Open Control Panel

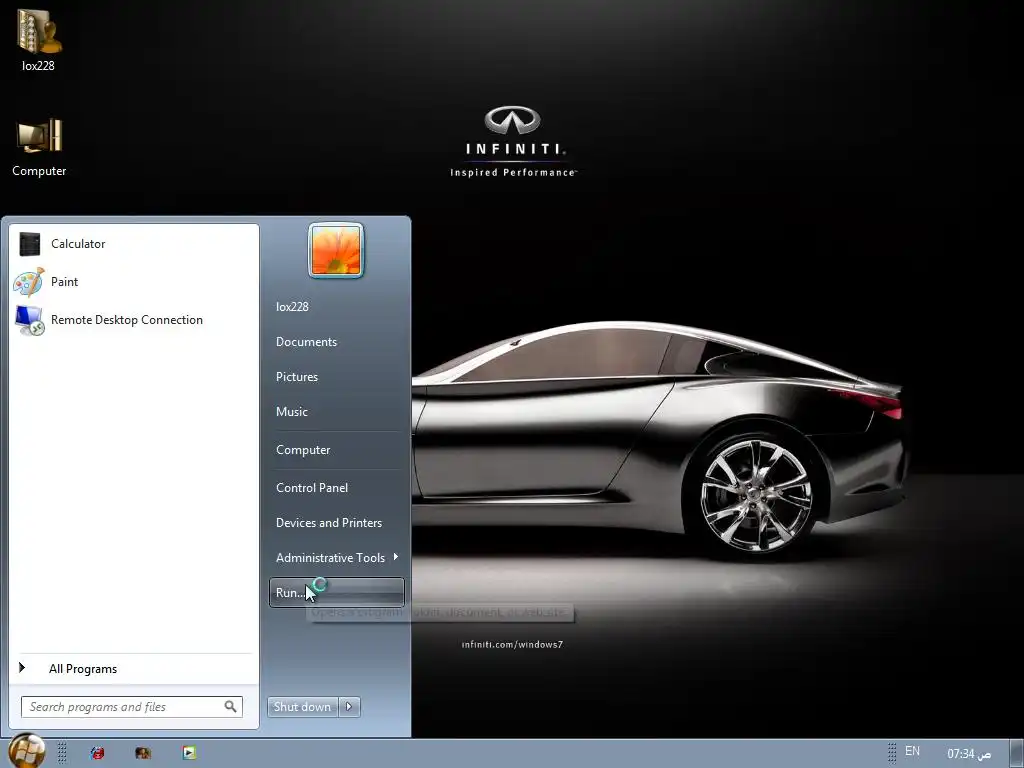tap(312, 488)
